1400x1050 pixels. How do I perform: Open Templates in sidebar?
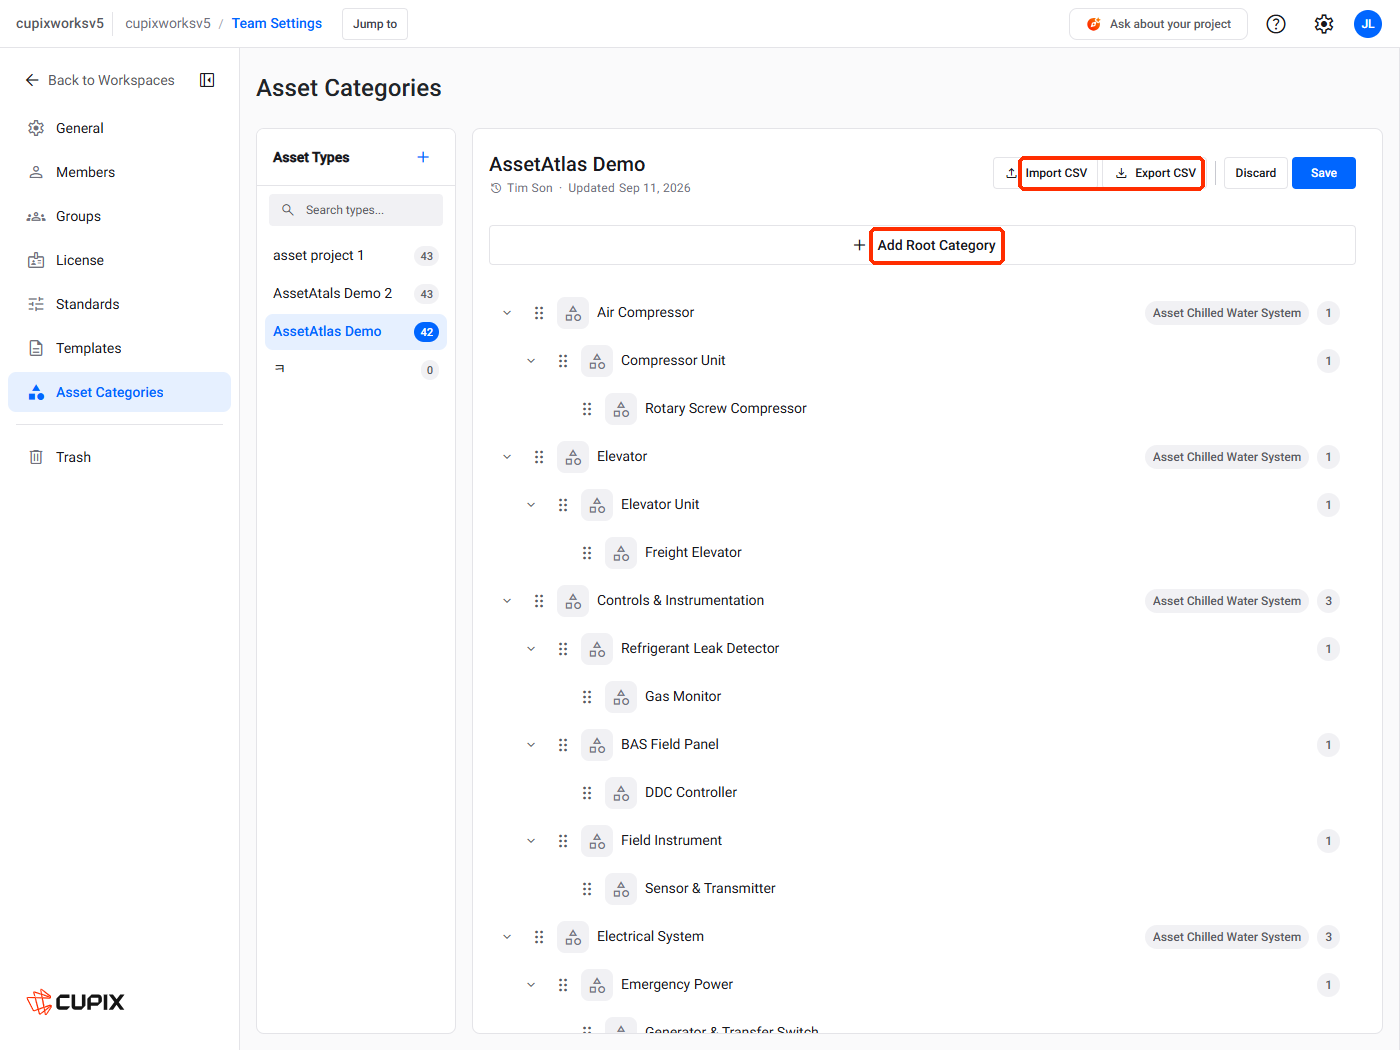tap(119, 348)
